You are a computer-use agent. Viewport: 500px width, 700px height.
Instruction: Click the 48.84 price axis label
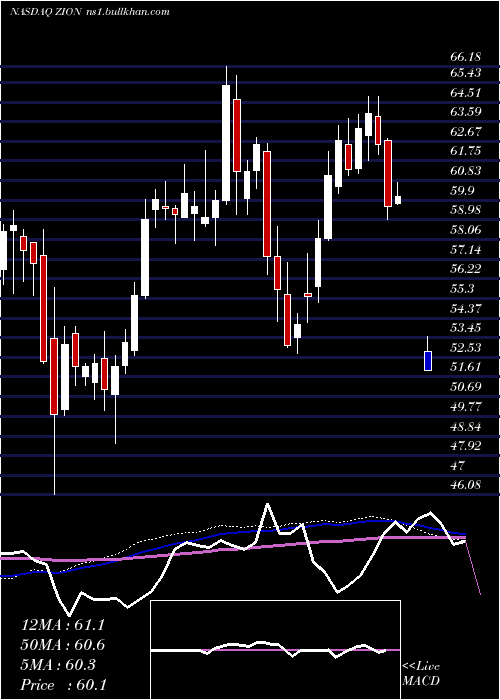(x=465, y=426)
